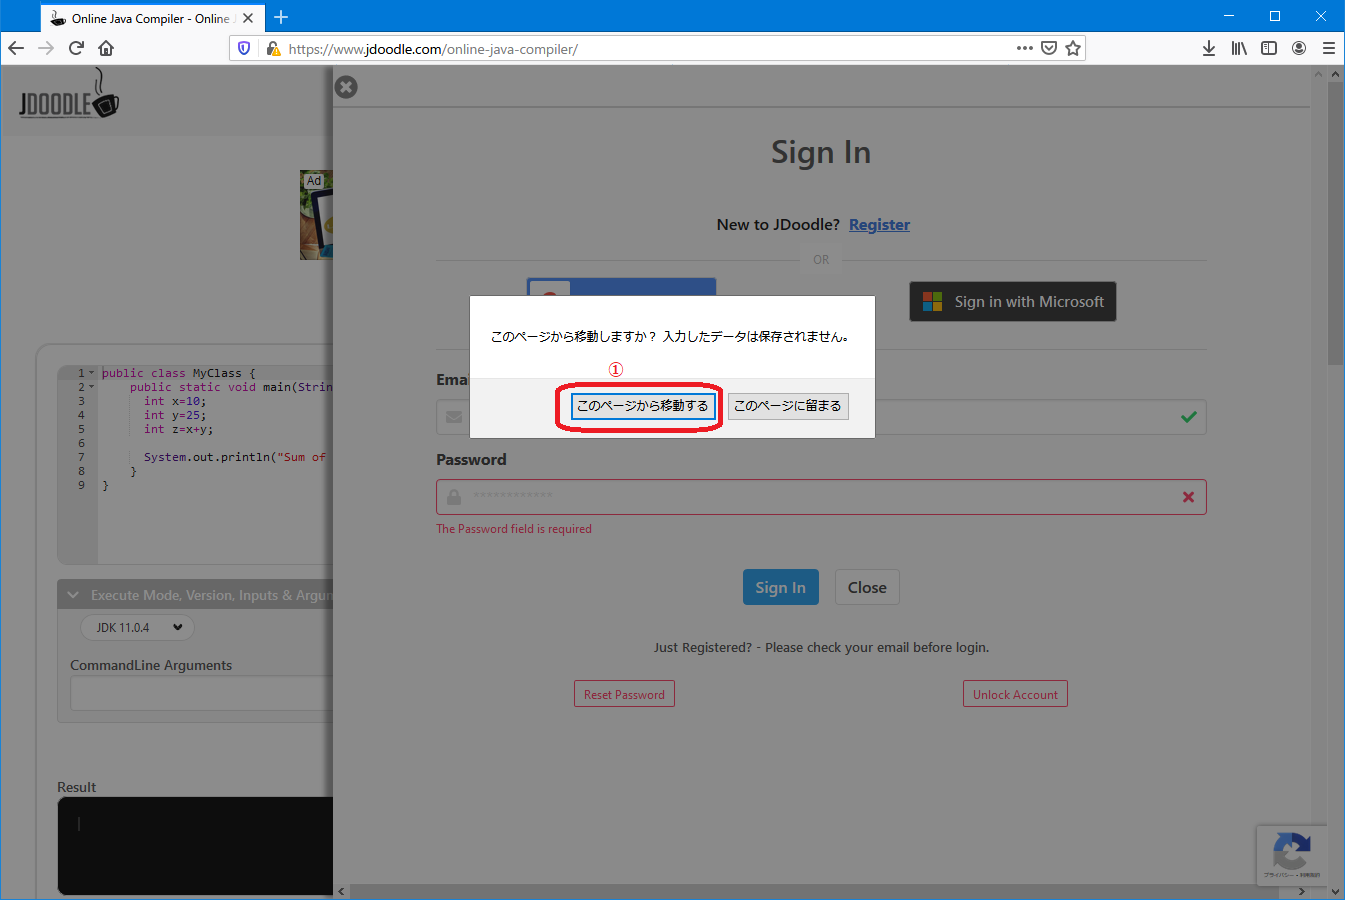Image resolution: width=1345 pixels, height=900 pixels.
Task: Stay on the page with このページに留まる
Action: pos(788,406)
